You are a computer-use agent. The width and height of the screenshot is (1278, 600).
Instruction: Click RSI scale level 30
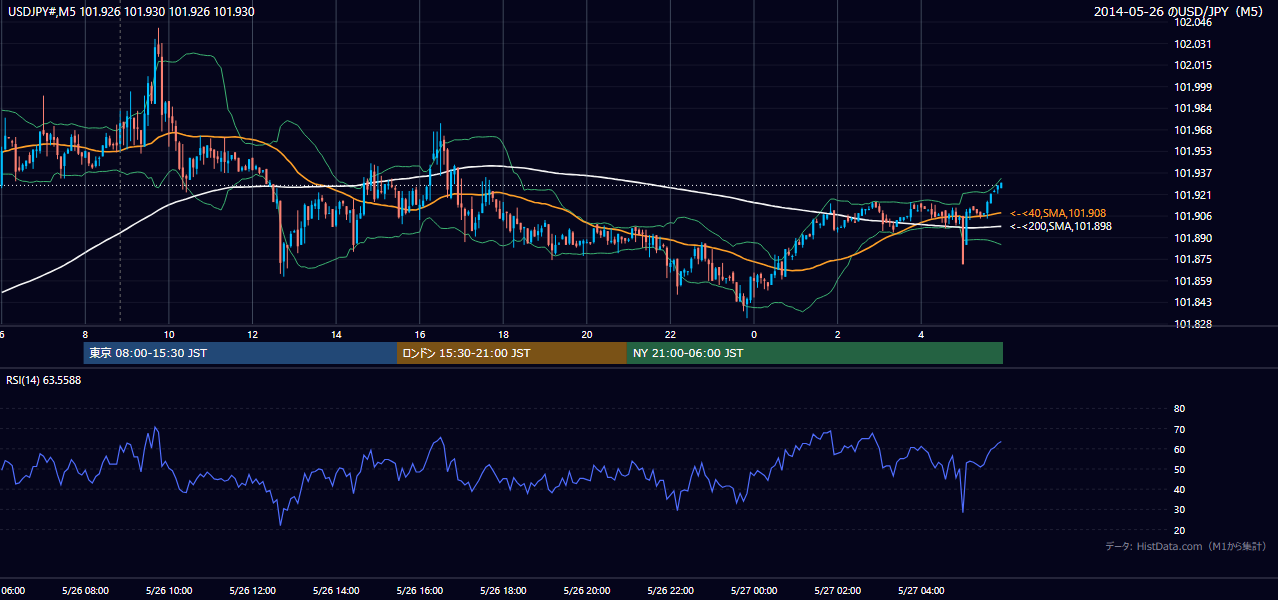coord(1179,510)
